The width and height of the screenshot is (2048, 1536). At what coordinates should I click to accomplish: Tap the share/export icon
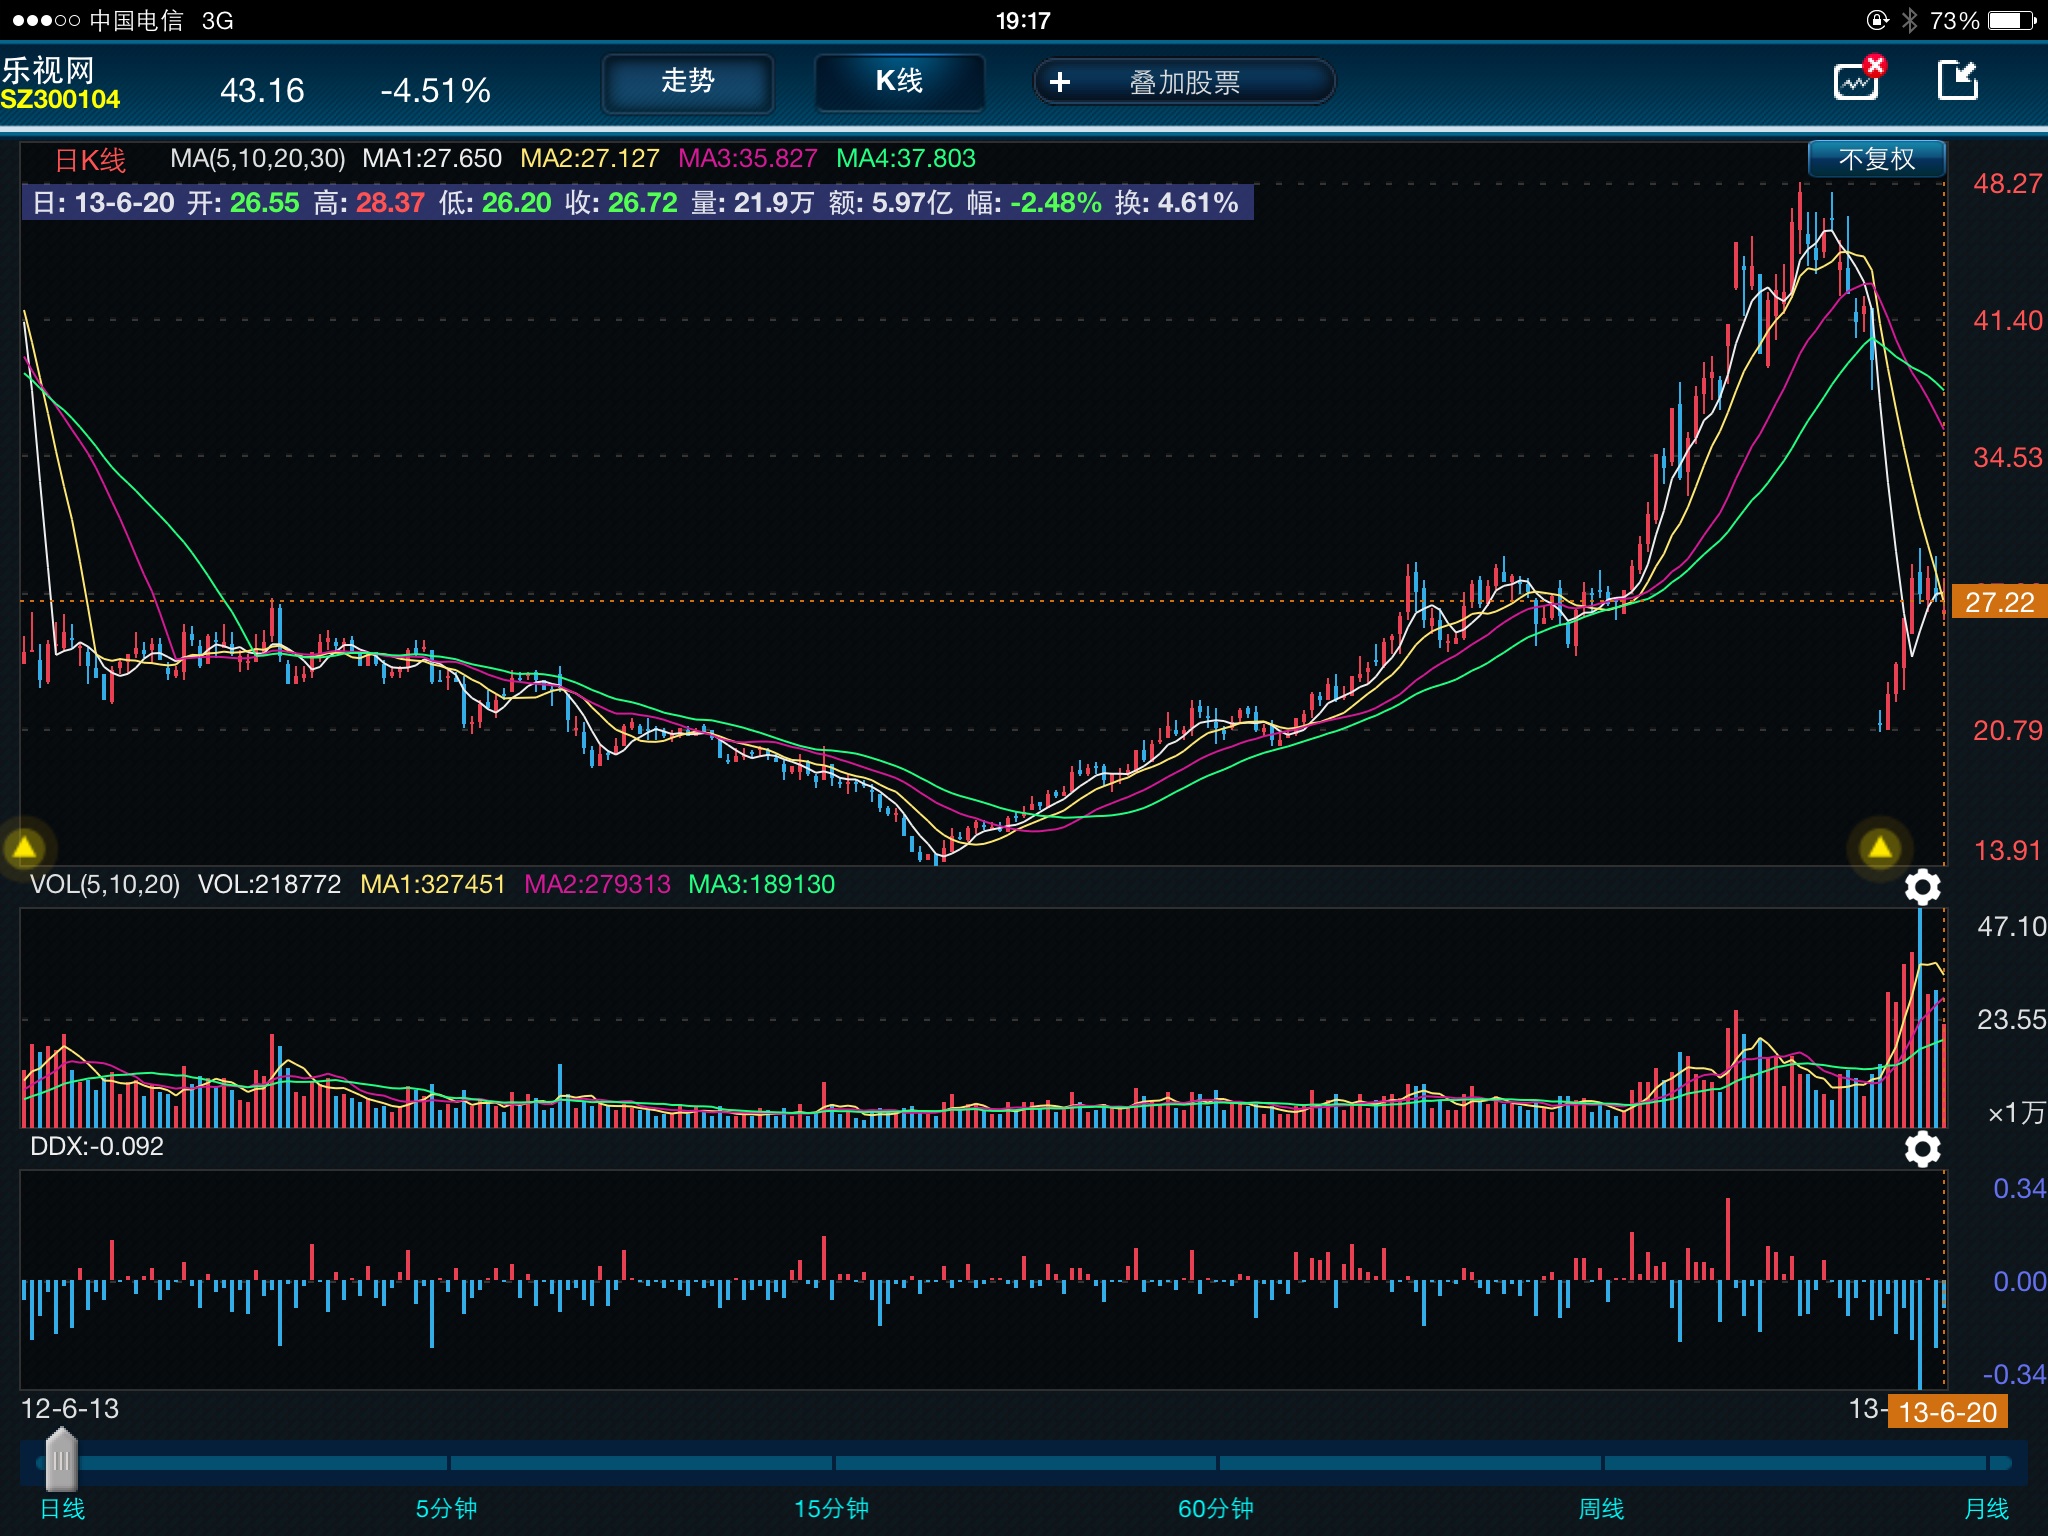[1958, 80]
